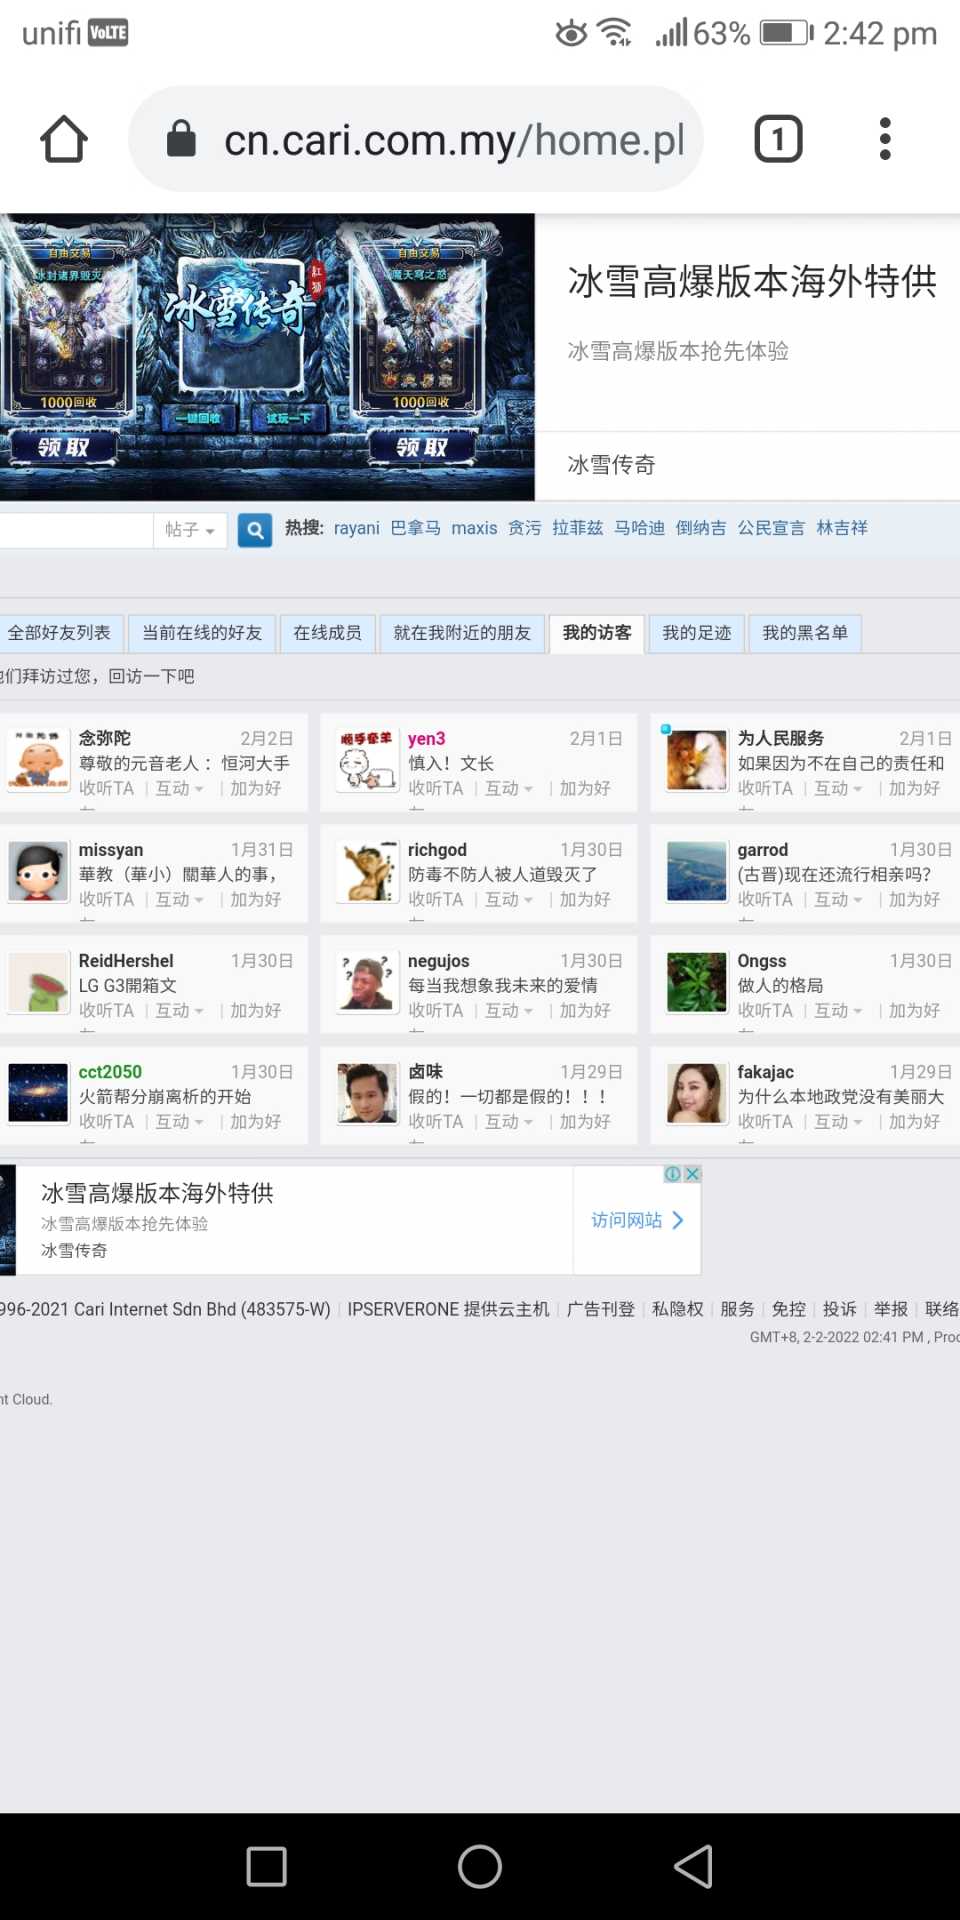Click the blue search magnifier button

tap(255, 530)
